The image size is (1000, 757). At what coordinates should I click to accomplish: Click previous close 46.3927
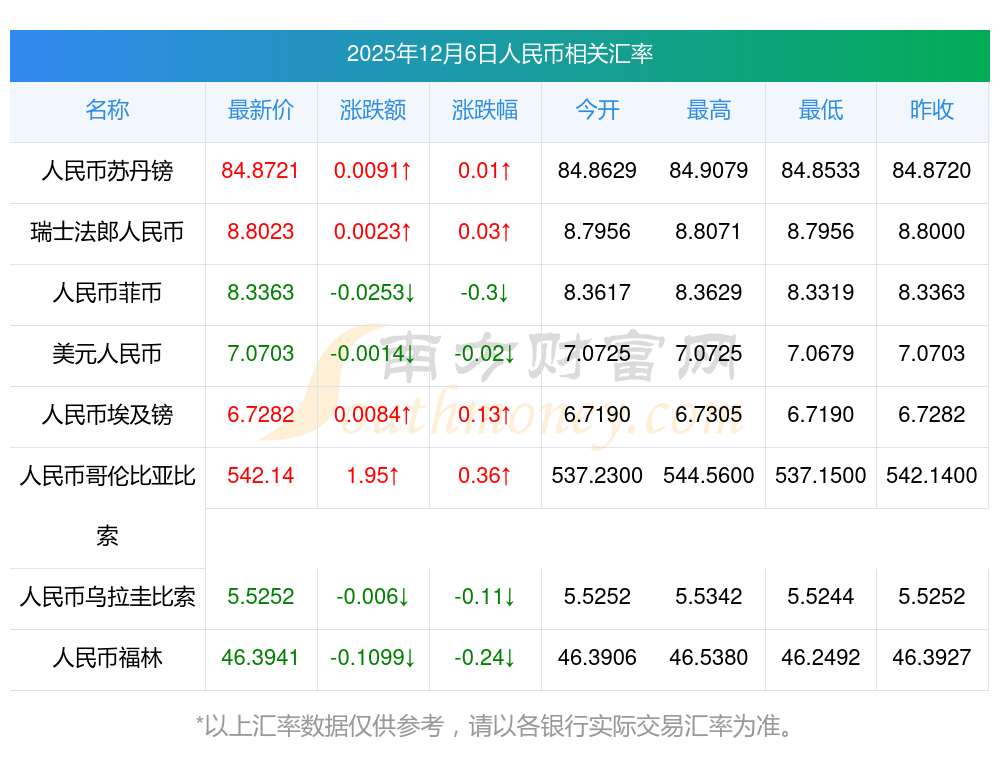point(932,658)
